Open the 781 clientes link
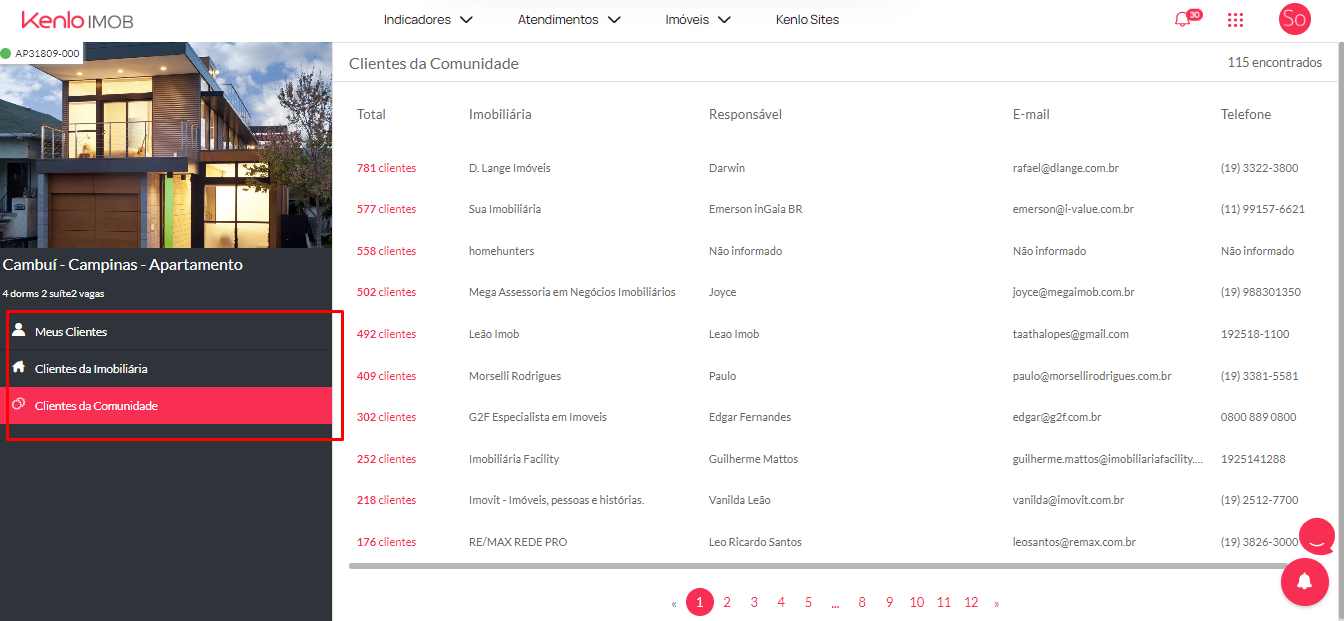This screenshot has width=1344, height=621. point(386,168)
